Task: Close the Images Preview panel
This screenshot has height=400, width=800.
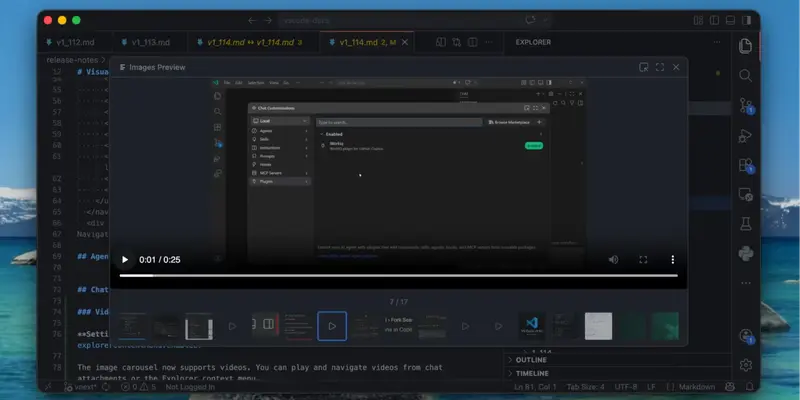Action: 676,67
